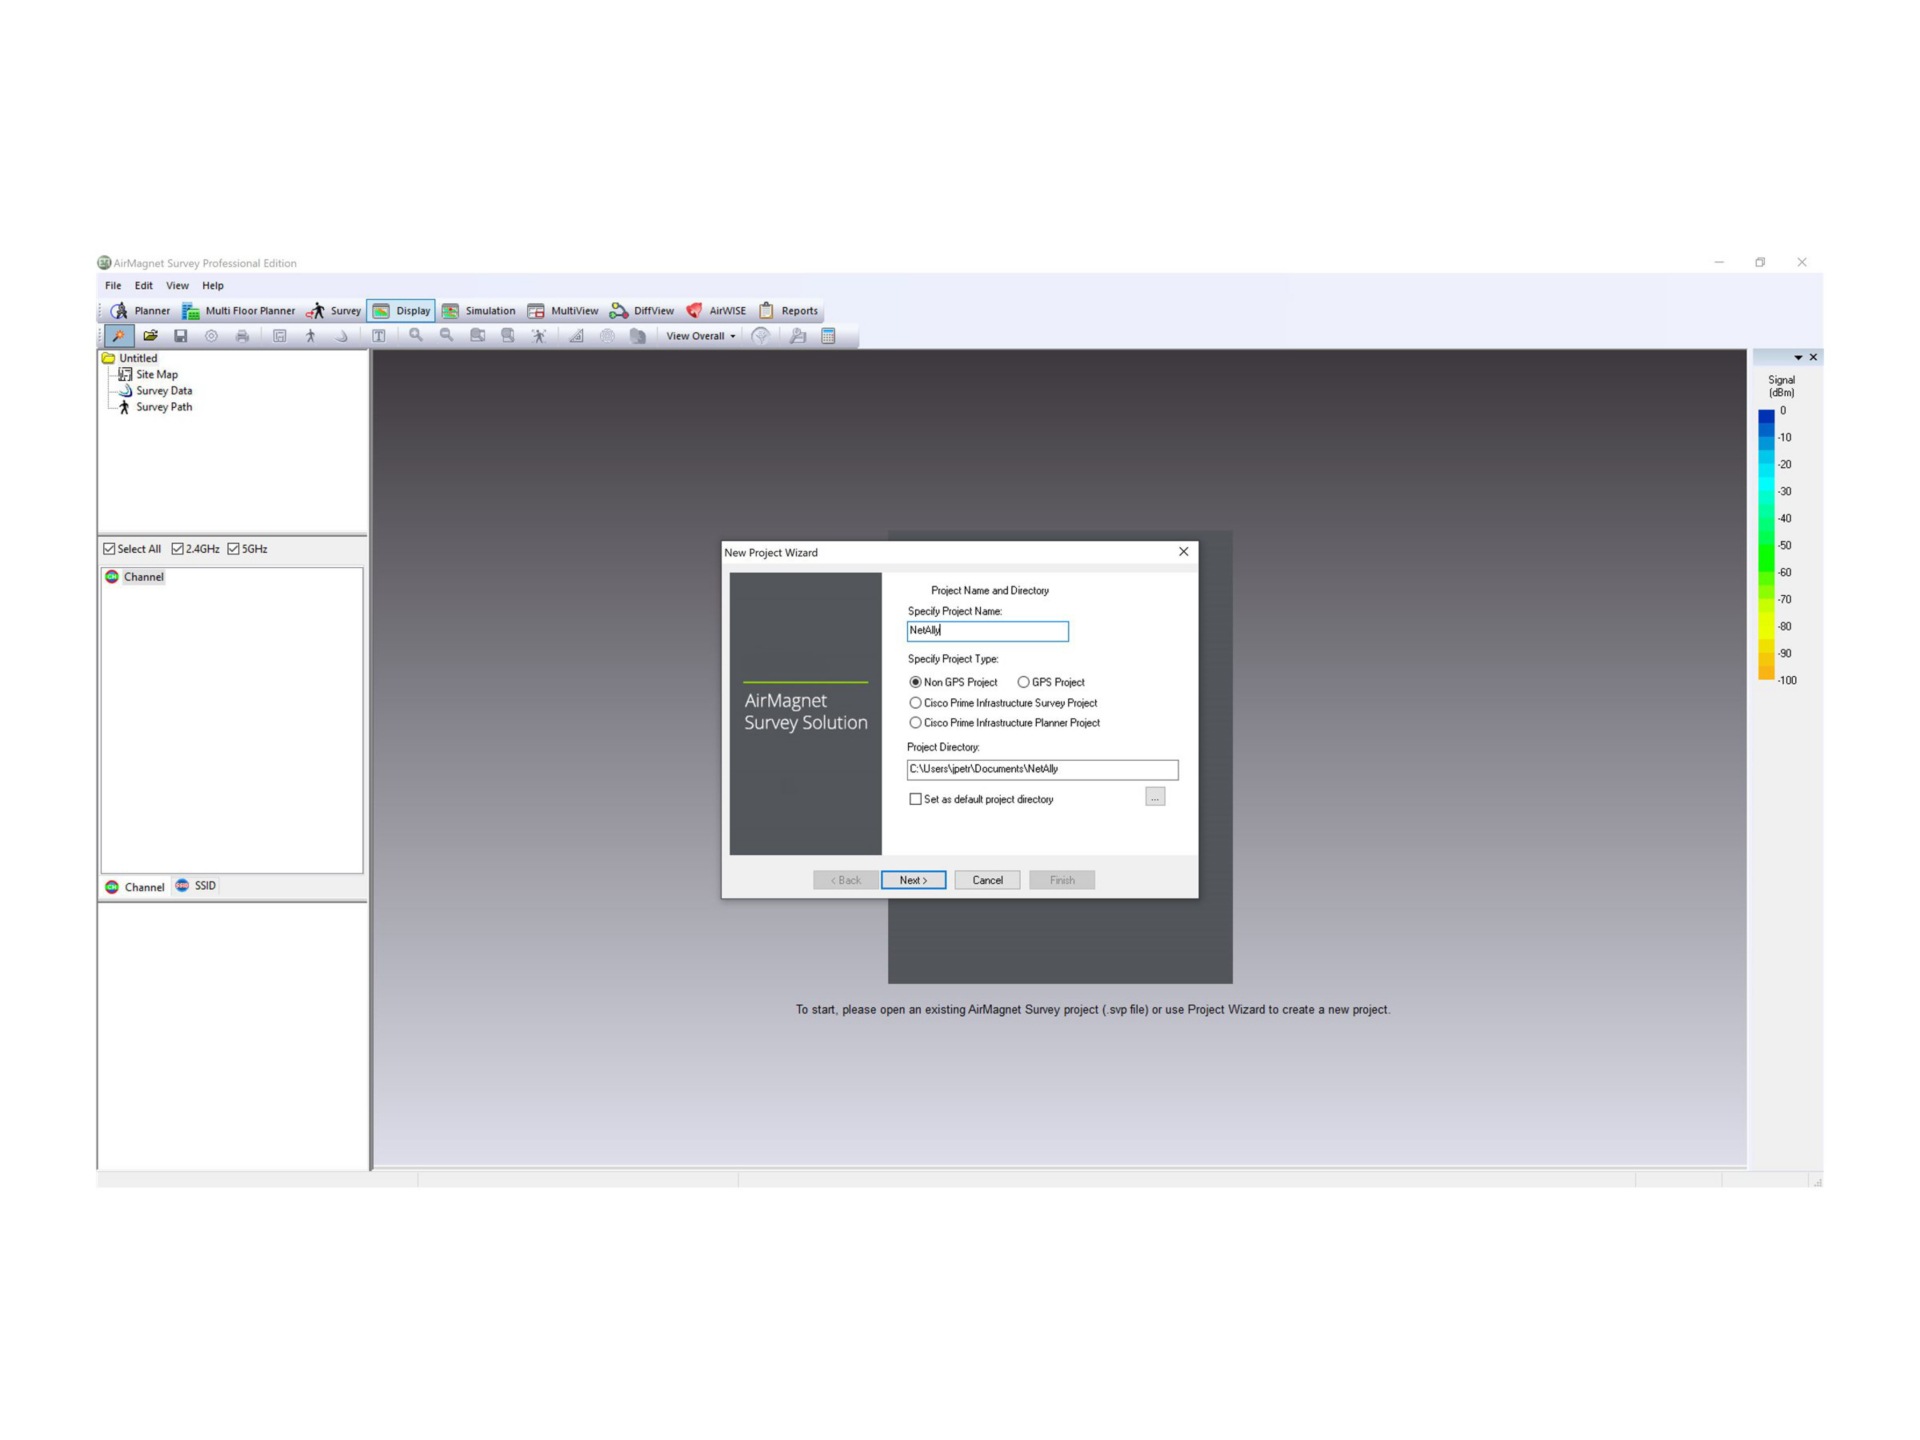Enable Set as default project directory
This screenshot has height=1440, width=1920.
[x=915, y=799]
